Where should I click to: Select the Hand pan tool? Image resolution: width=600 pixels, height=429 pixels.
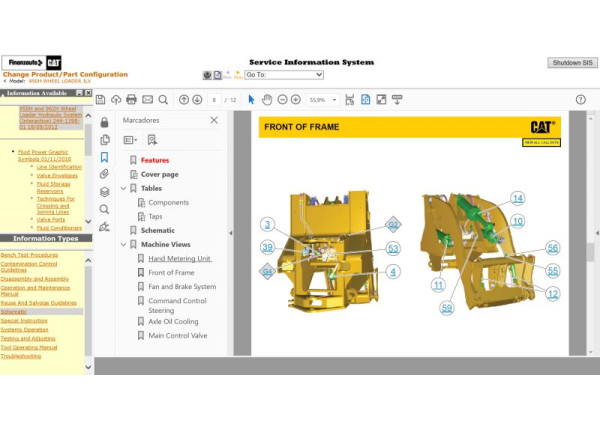[267, 100]
